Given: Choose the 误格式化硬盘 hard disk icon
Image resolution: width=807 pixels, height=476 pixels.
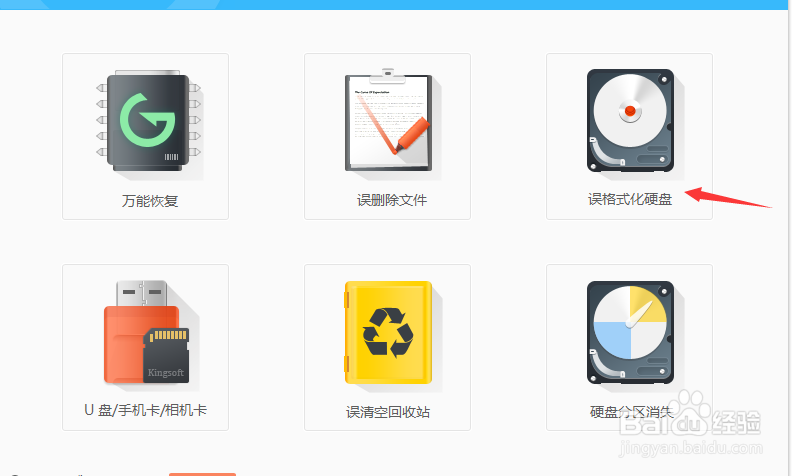Looking at the screenshot, I should pyautogui.click(x=630, y=120).
